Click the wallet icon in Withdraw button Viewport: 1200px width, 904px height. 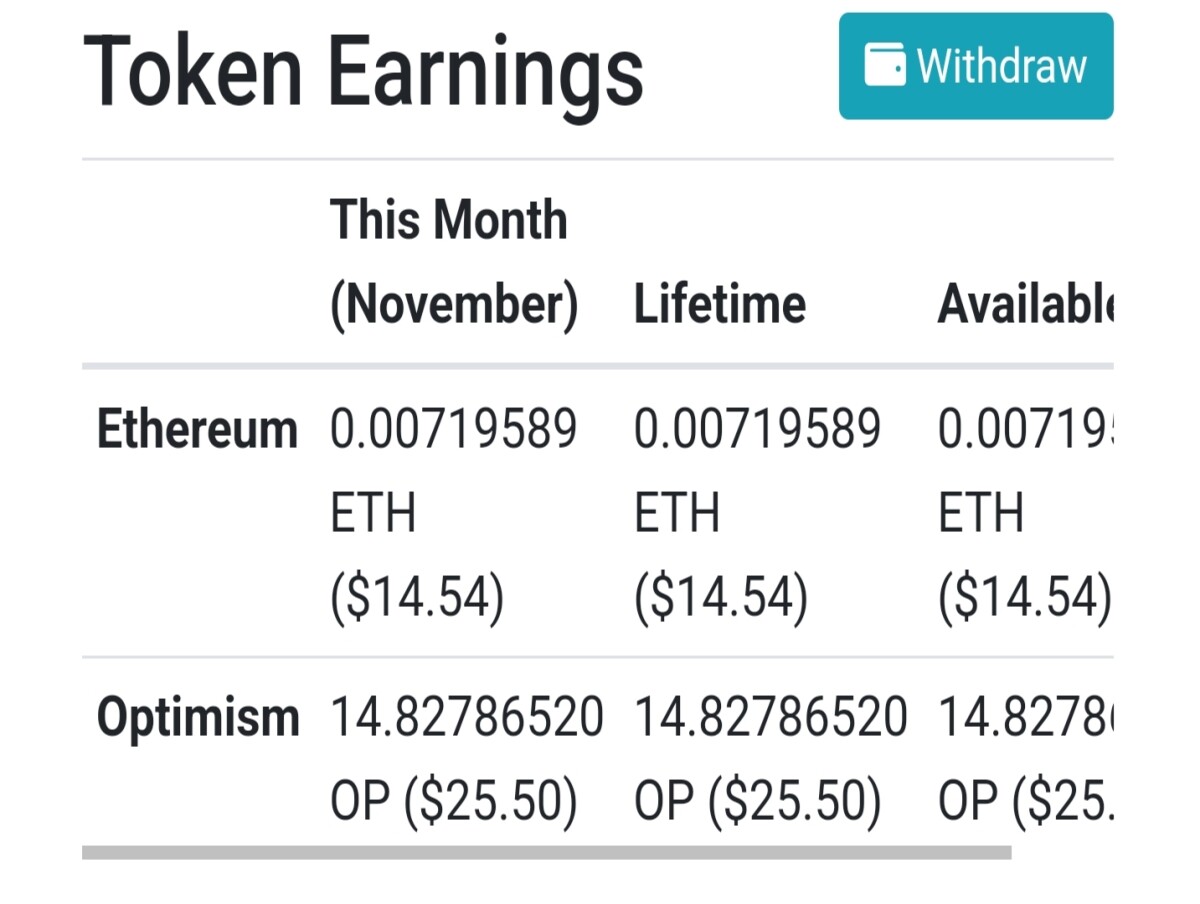tap(885, 65)
